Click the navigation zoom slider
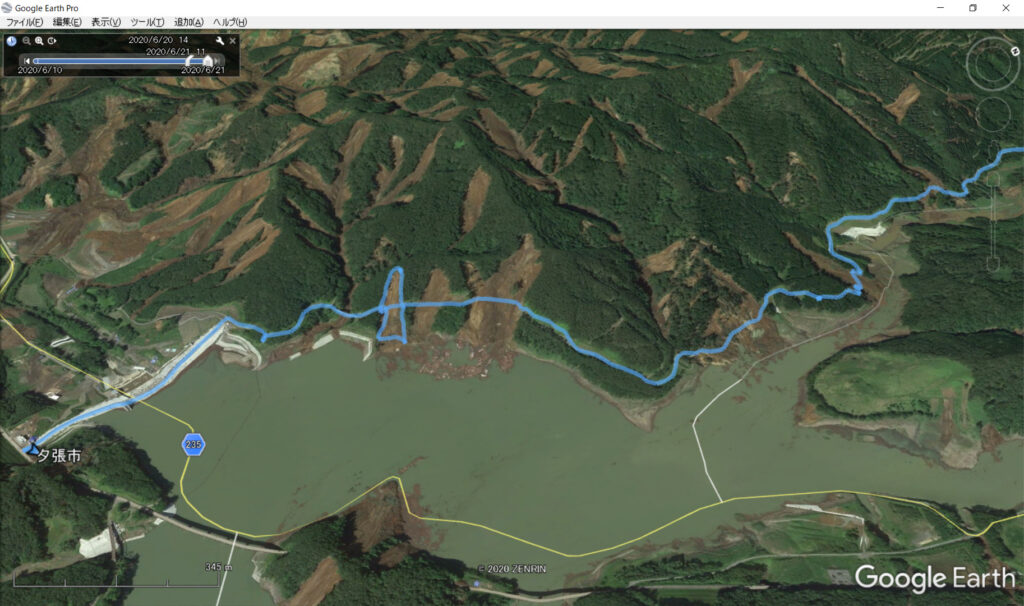This screenshot has height=606, width=1024. [x=993, y=222]
